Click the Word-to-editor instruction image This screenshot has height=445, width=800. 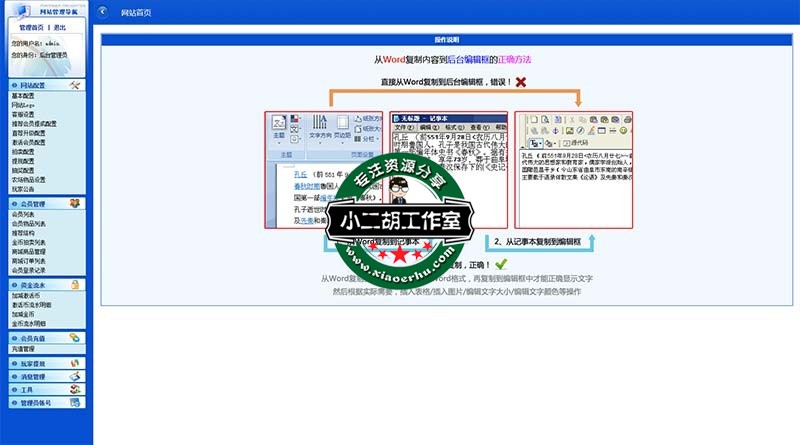coord(448,170)
